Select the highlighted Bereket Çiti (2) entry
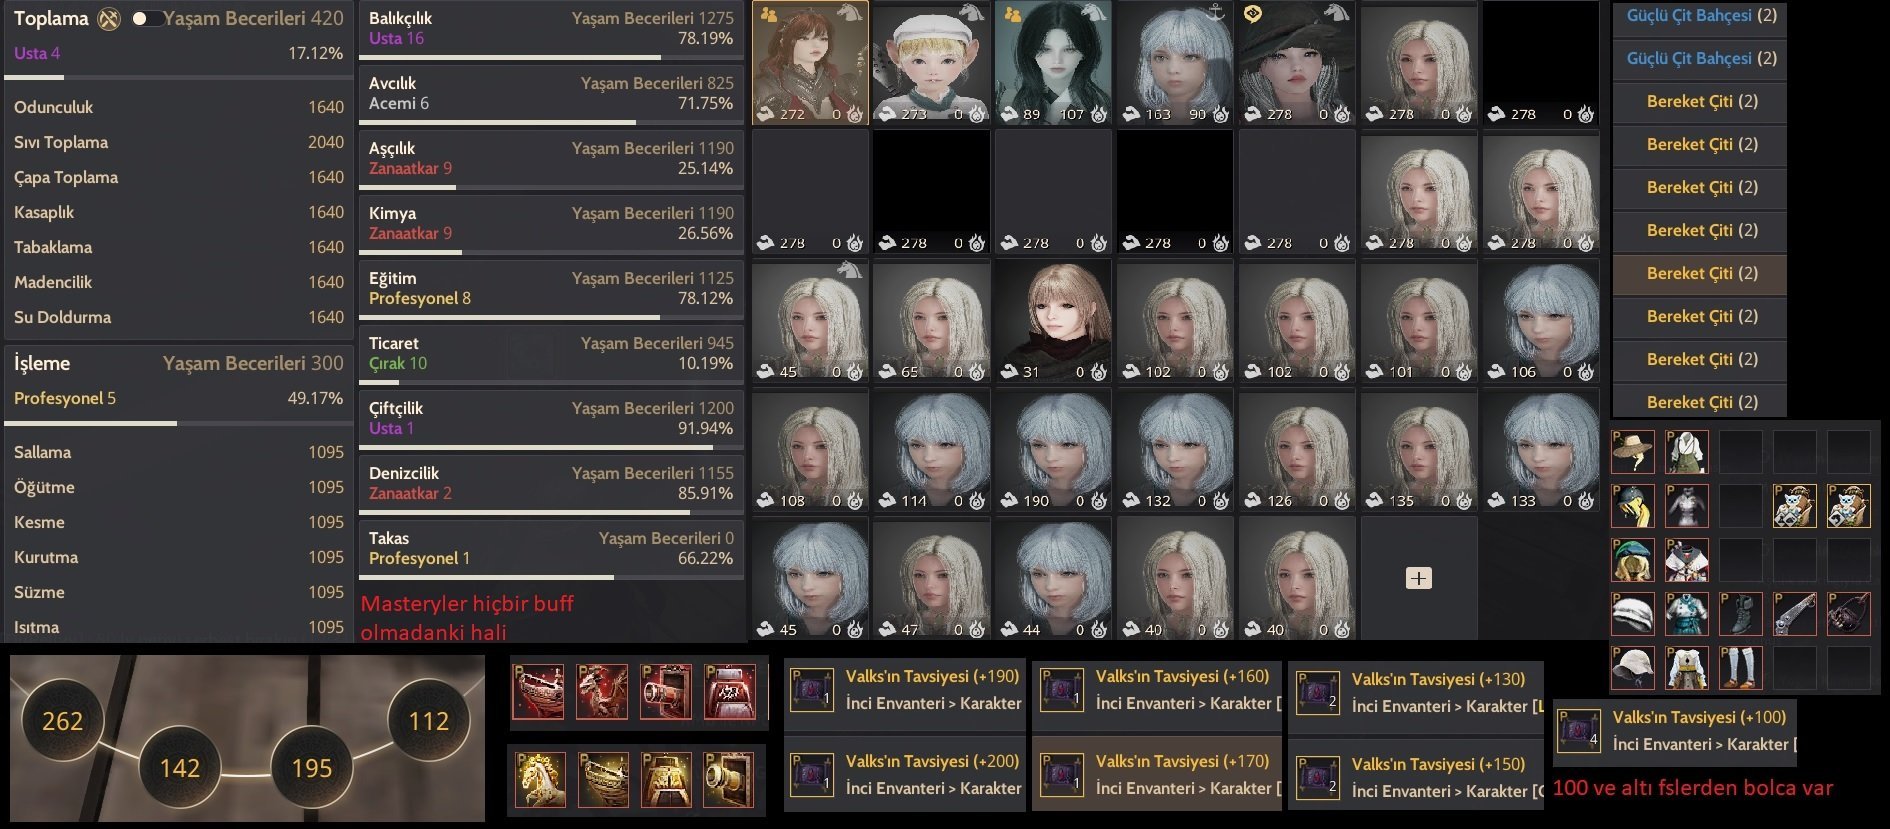 (x=1700, y=274)
